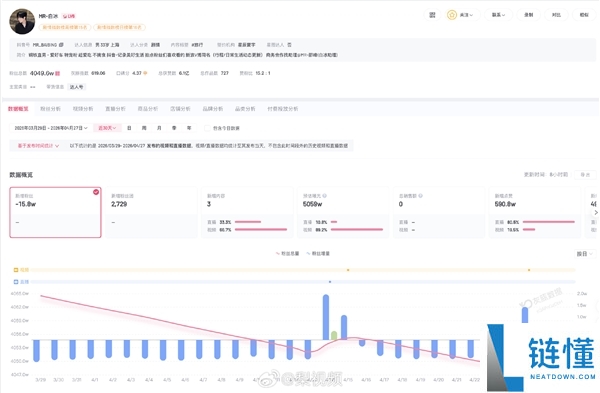Select the 5059w metric card
This screenshot has width=600, height=393.
[x=343, y=212]
